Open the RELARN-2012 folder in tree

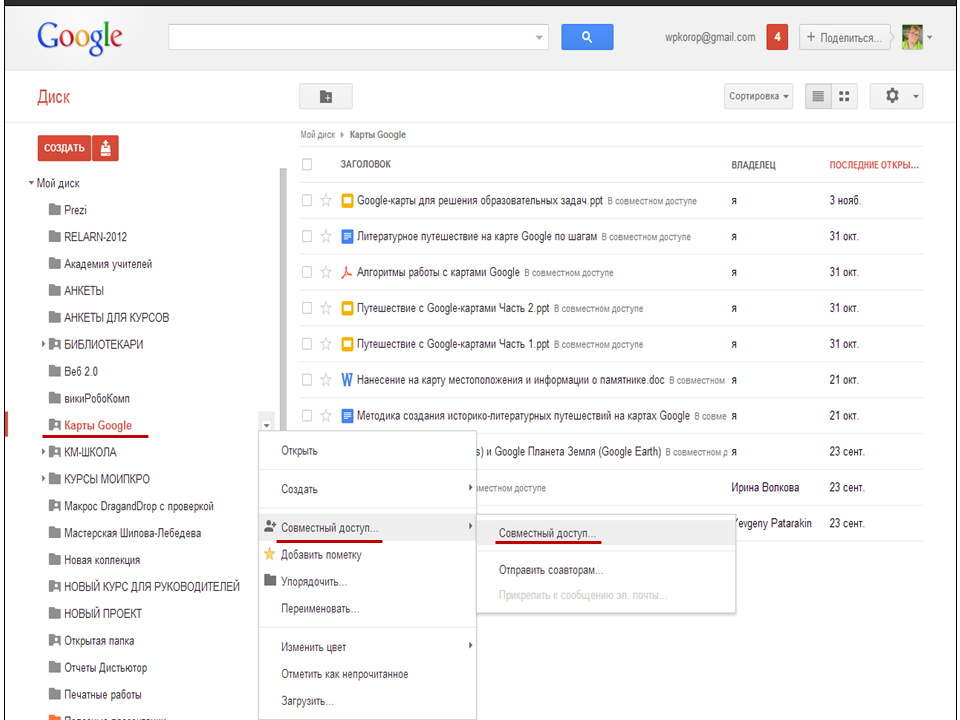click(96, 236)
